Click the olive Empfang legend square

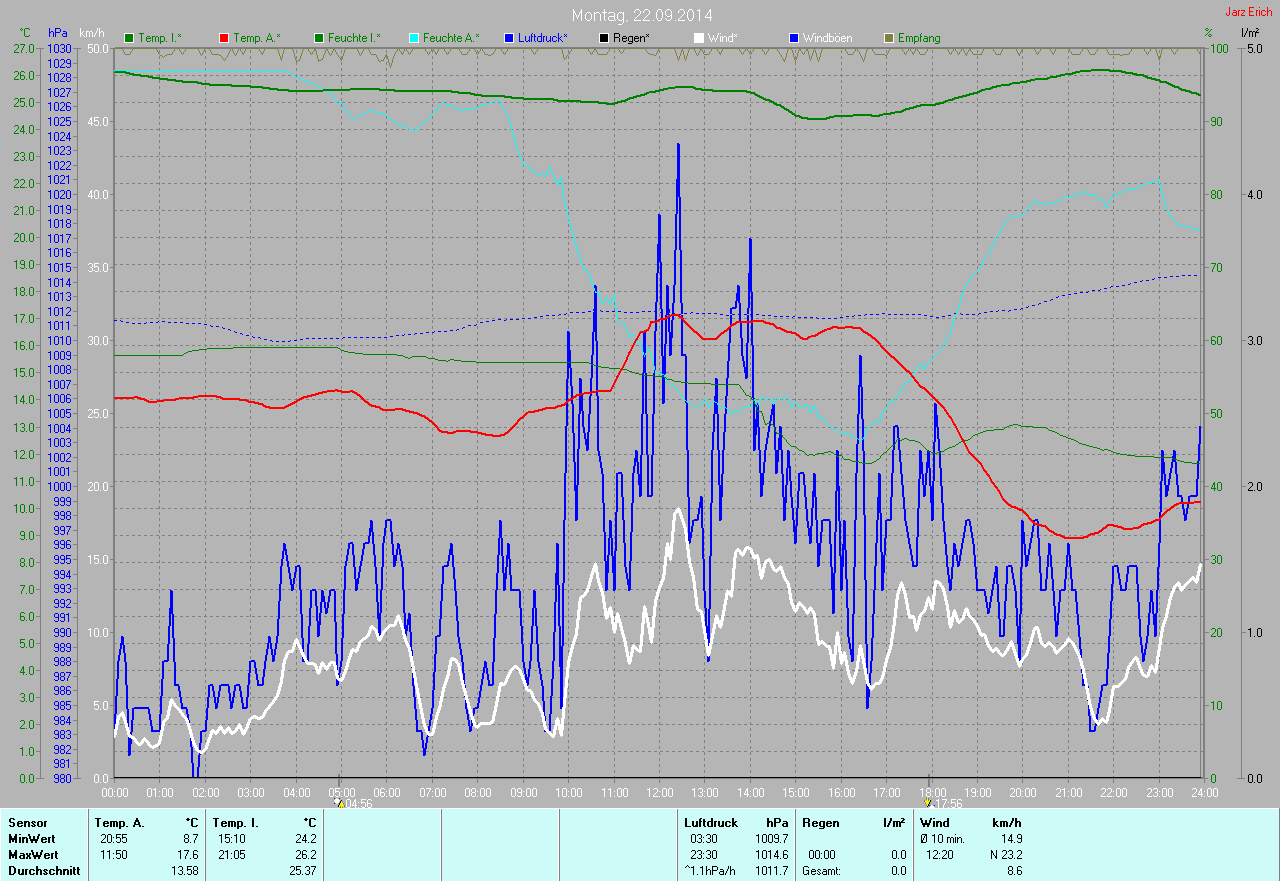click(889, 38)
